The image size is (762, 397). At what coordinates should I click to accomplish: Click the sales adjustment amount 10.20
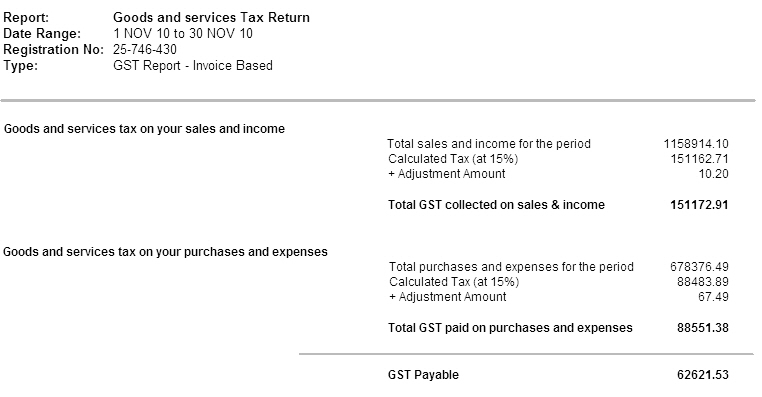tap(713, 174)
